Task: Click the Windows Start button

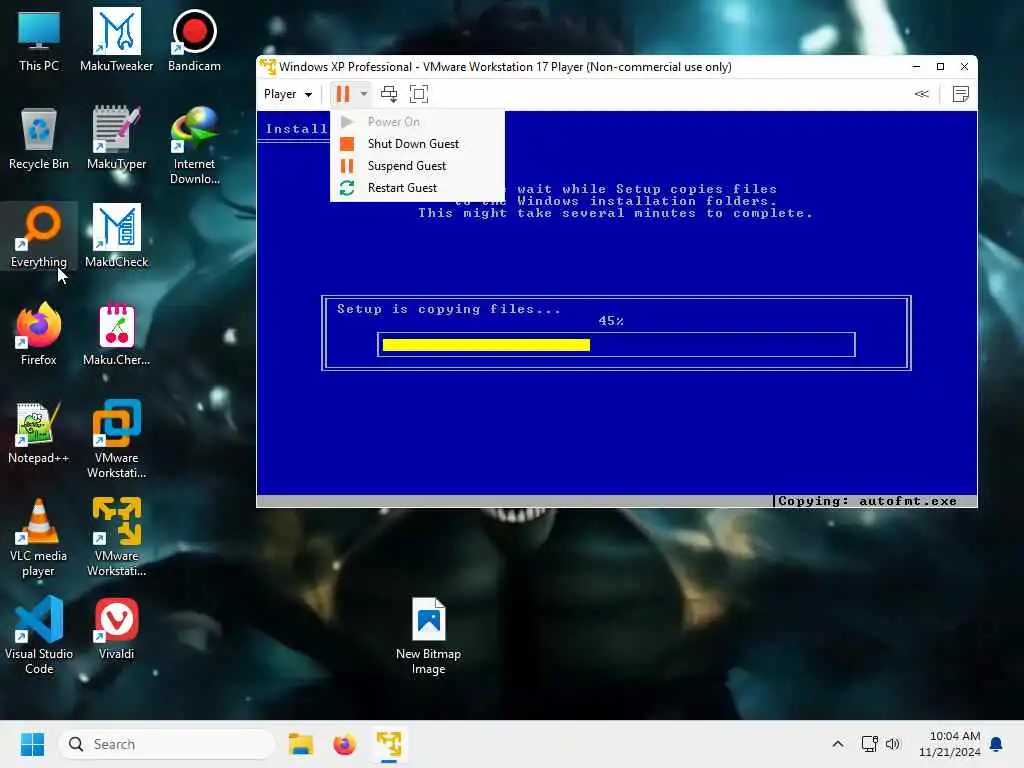Action: [x=32, y=744]
